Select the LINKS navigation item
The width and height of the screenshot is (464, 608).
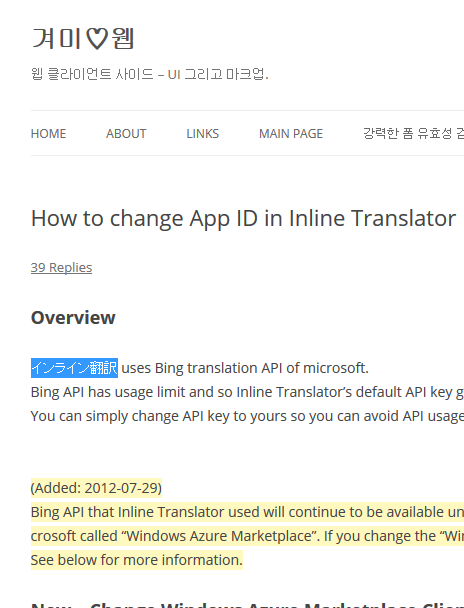[202, 133]
